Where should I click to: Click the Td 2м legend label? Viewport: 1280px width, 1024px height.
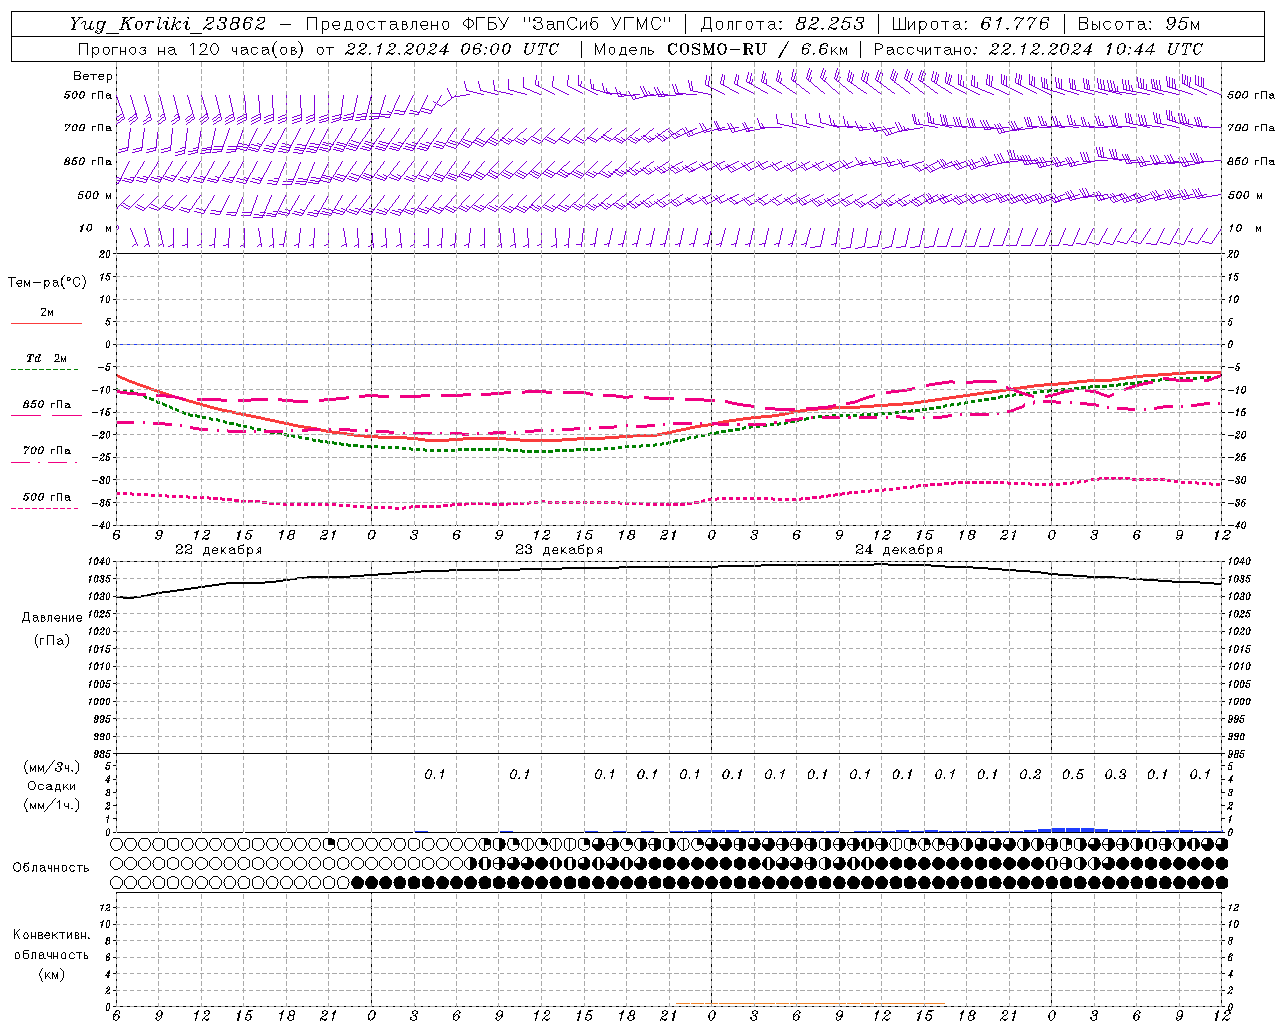(x=47, y=358)
